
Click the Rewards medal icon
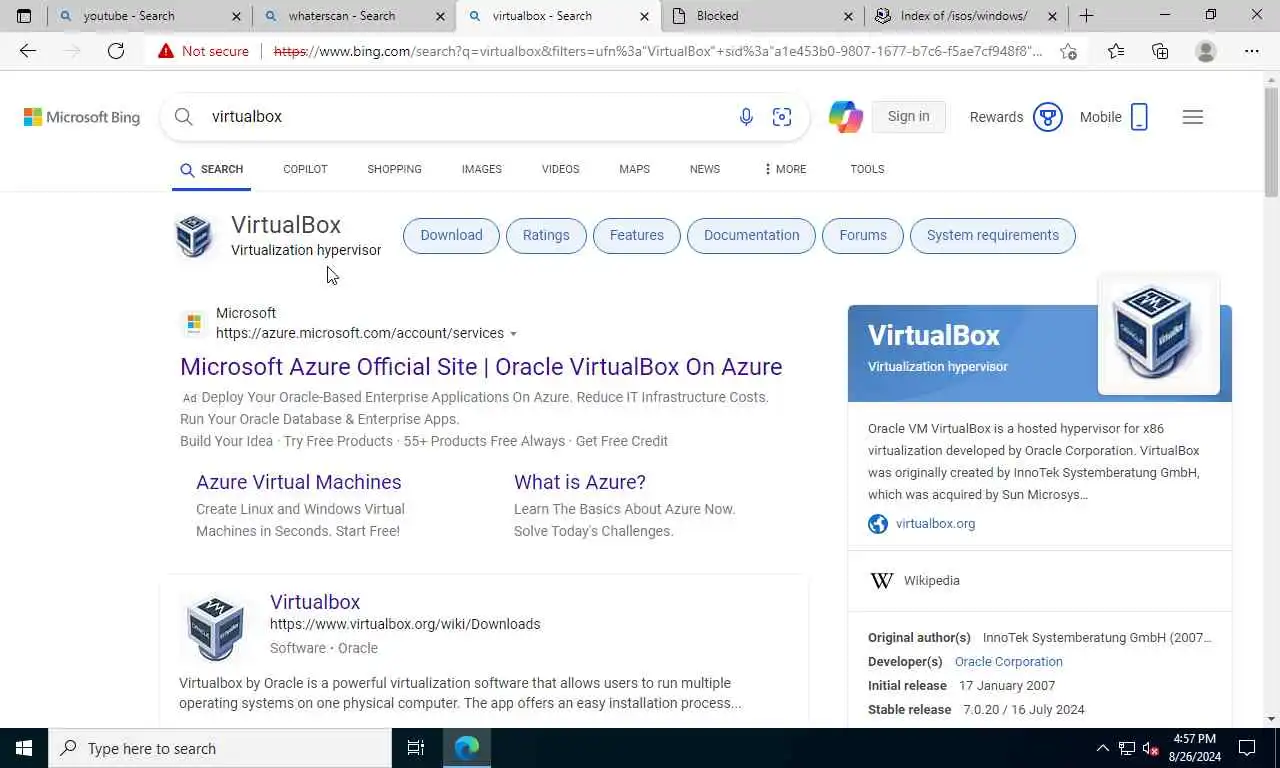1048,117
